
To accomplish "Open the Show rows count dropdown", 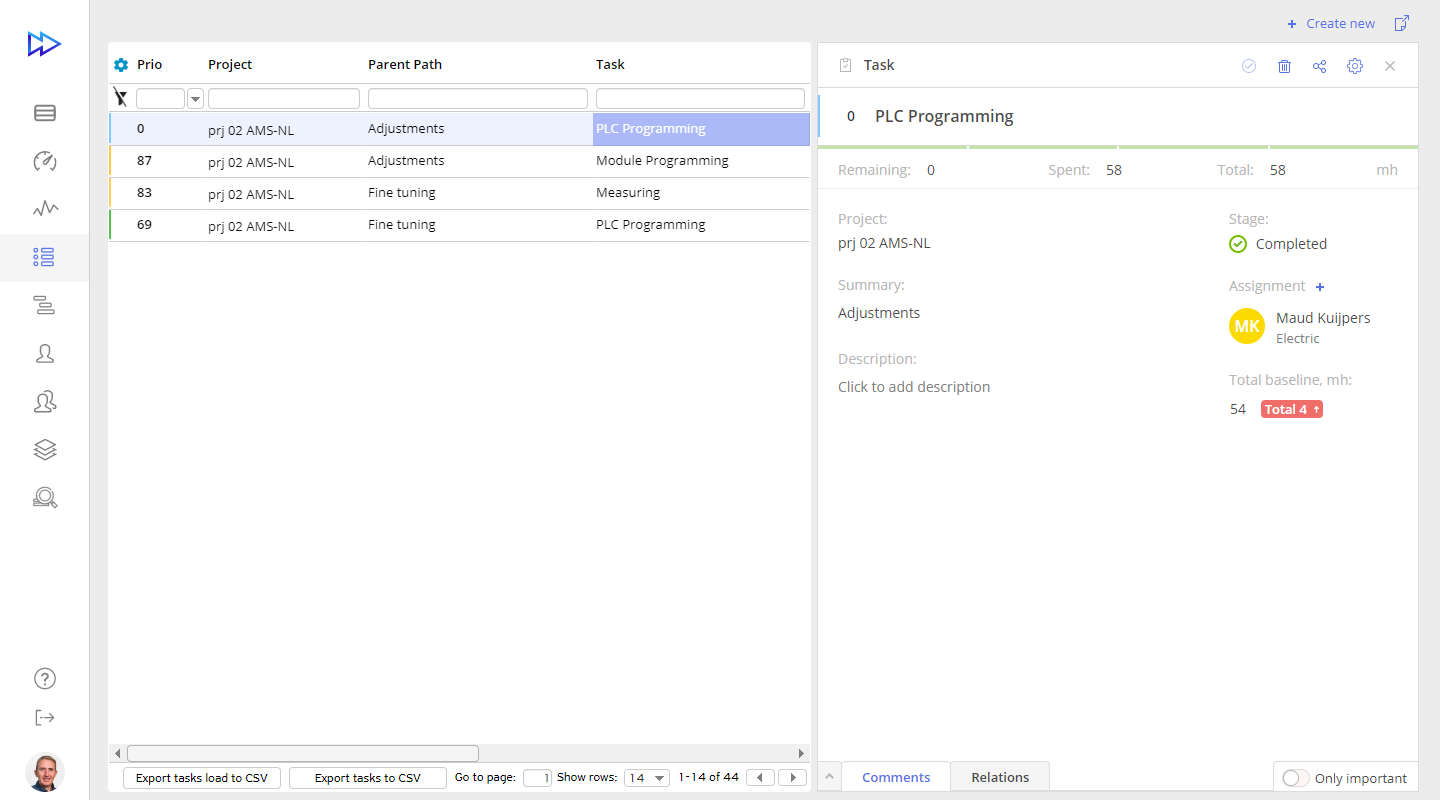I will tap(647, 778).
